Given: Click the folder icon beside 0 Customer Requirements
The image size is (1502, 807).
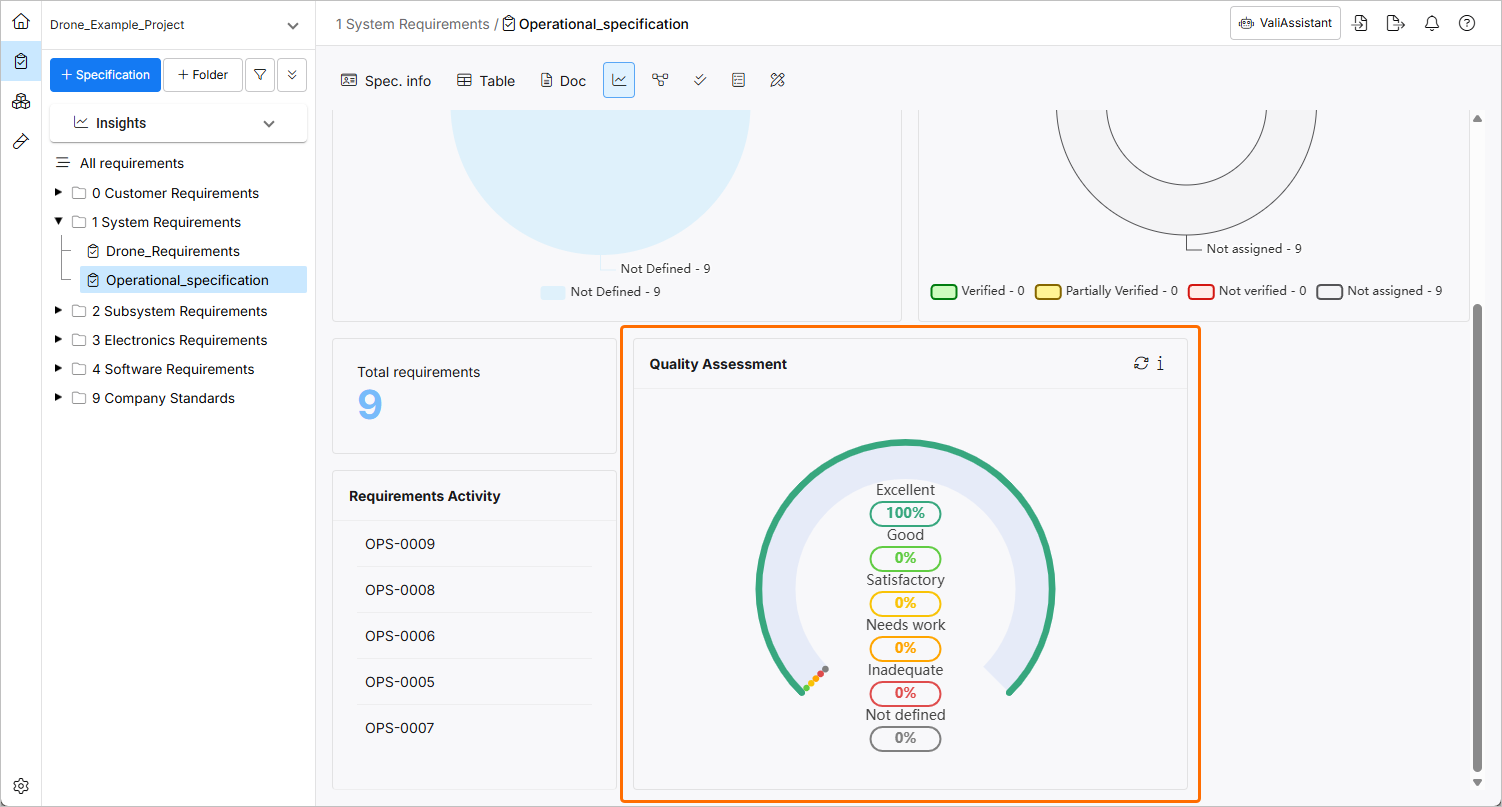Looking at the screenshot, I should [79, 193].
